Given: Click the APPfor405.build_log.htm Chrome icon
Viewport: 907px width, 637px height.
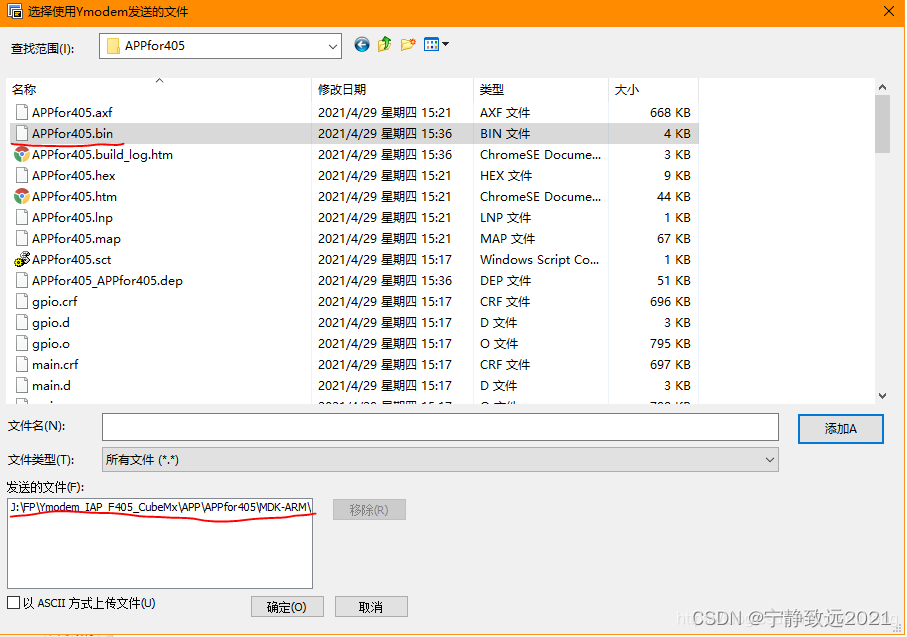Looking at the screenshot, I should [x=21, y=154].
